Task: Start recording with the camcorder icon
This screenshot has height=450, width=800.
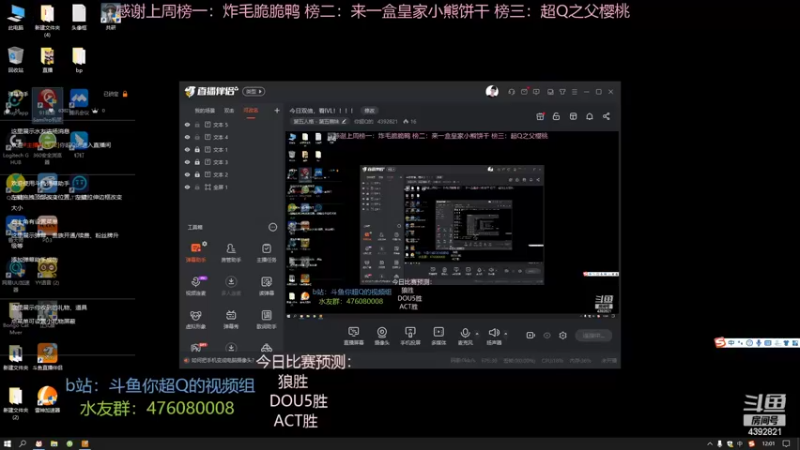Action: pyautogui.click(x=531, y=335)
